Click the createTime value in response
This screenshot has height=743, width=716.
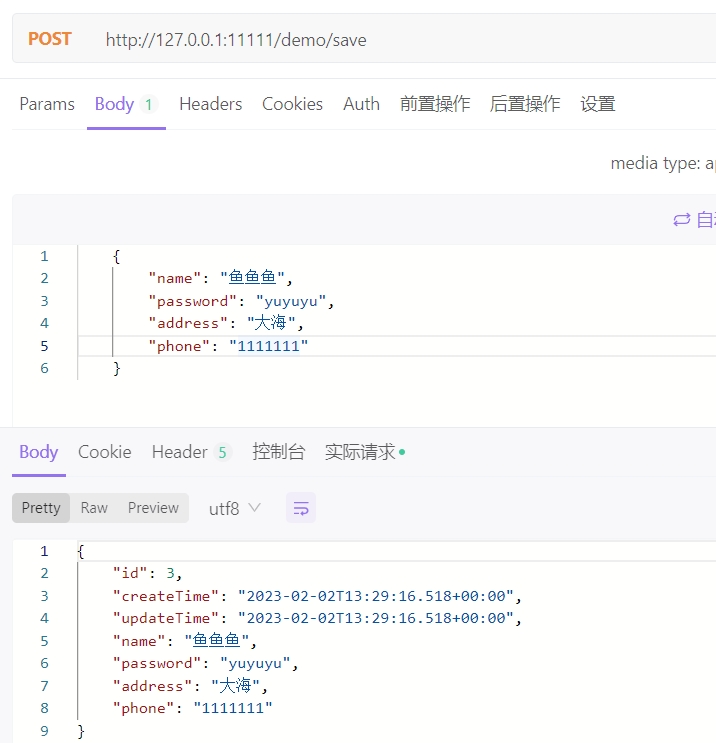[376, 596]
